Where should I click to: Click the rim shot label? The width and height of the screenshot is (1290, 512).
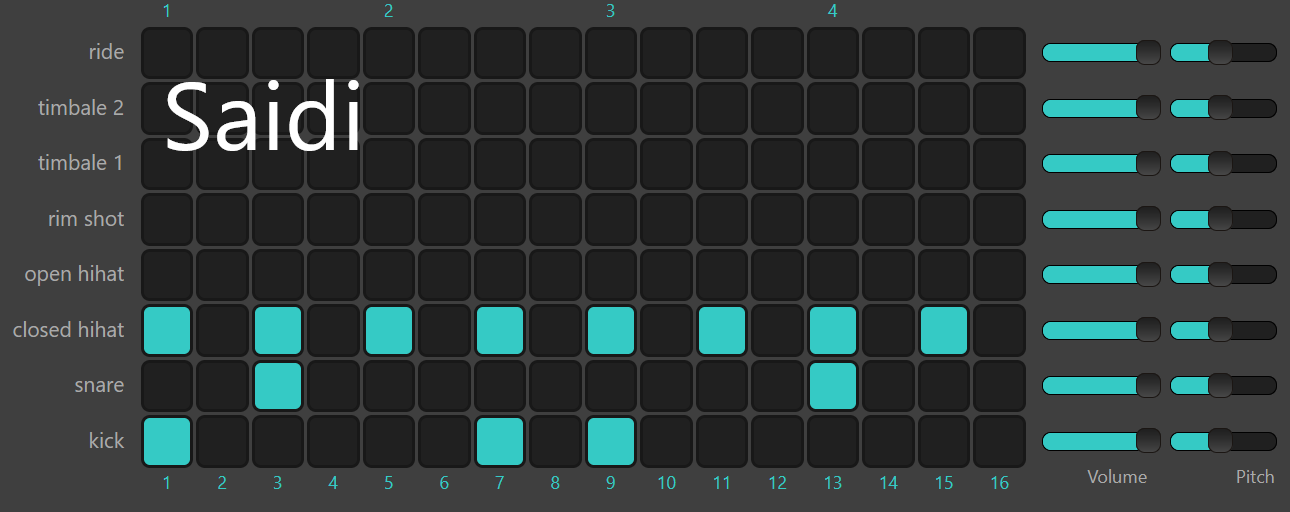[86, 218]
